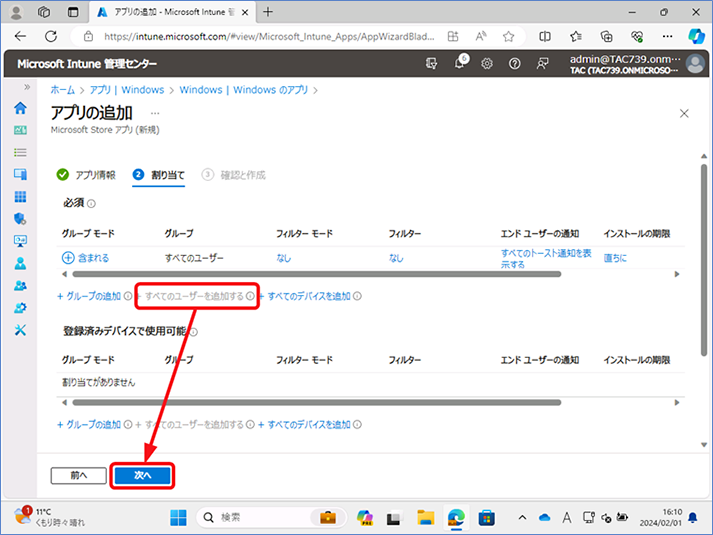The image size is (713, 535).
Task: Follow Windows | Windows のアプリ breadcrumb
Action: [244, 90]
